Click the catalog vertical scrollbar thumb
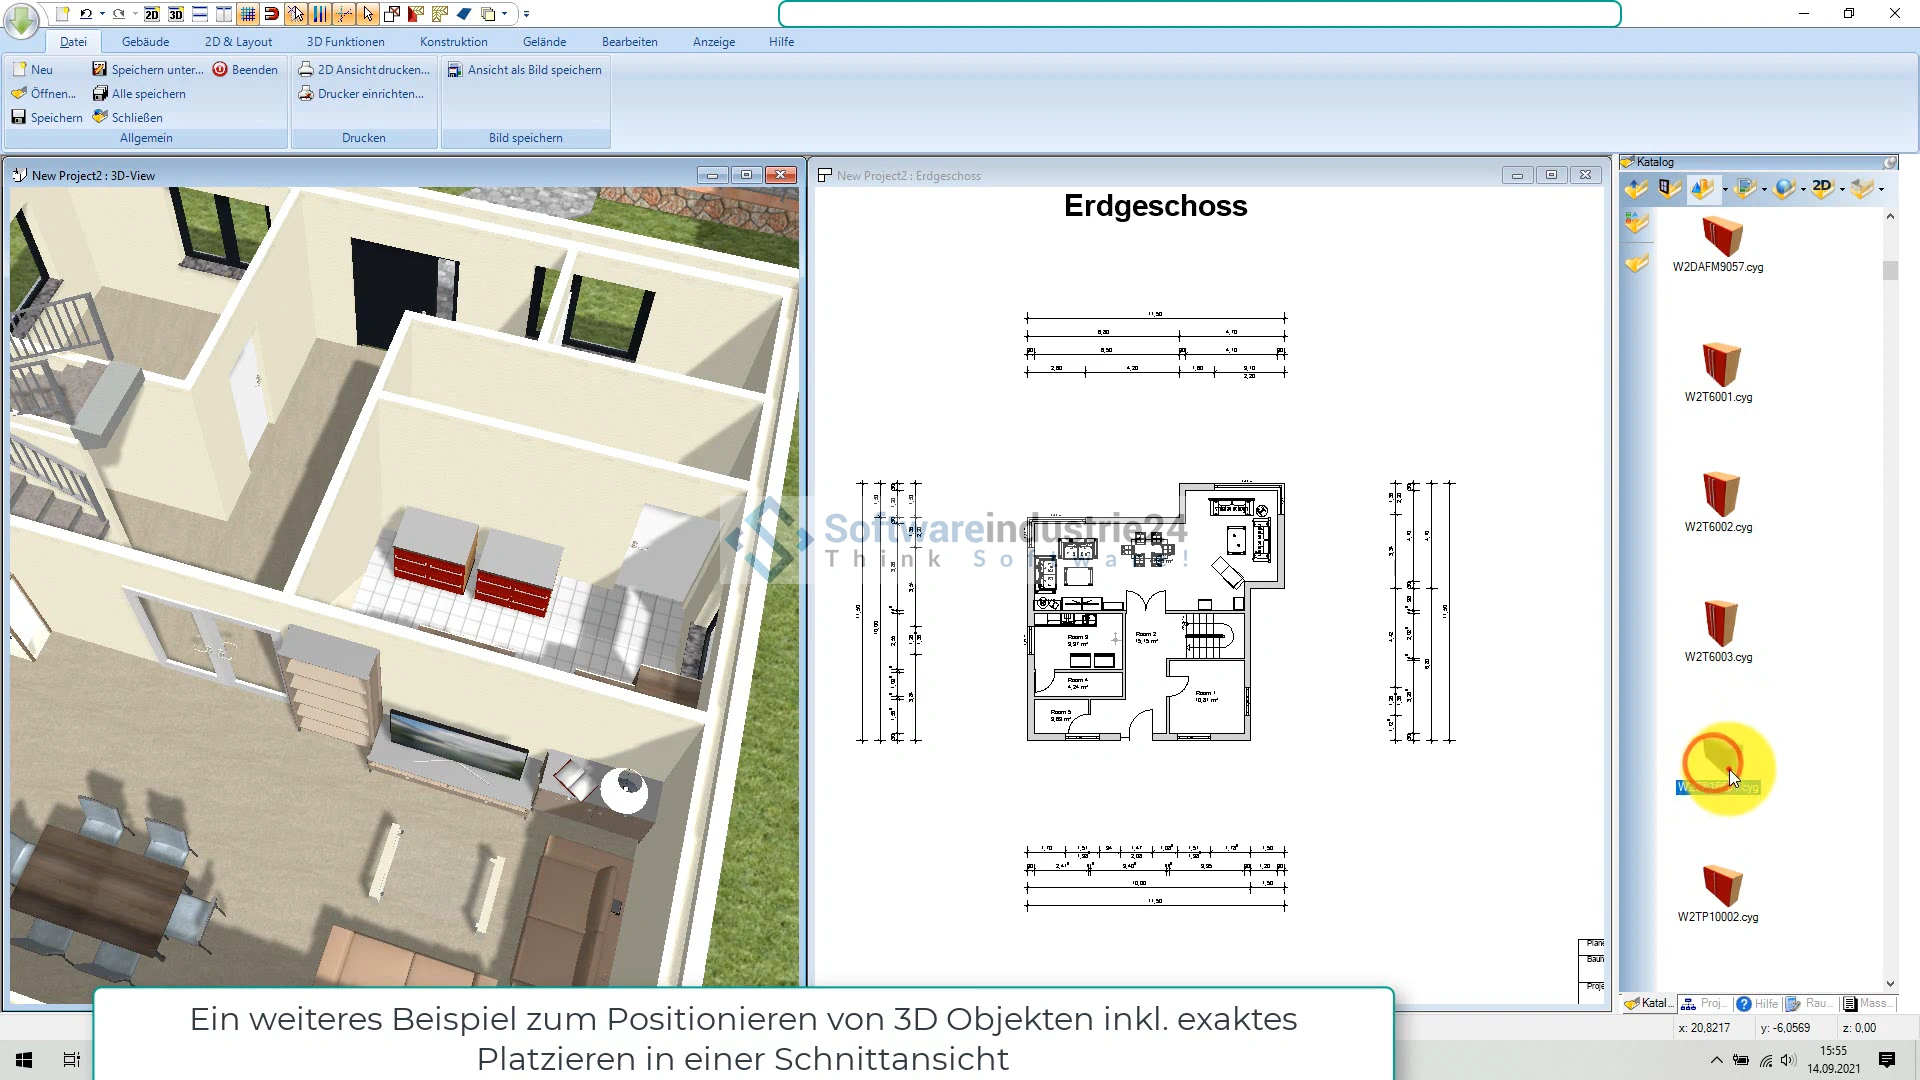Screen dimensions: 1920x1080 pos(1890,270)
